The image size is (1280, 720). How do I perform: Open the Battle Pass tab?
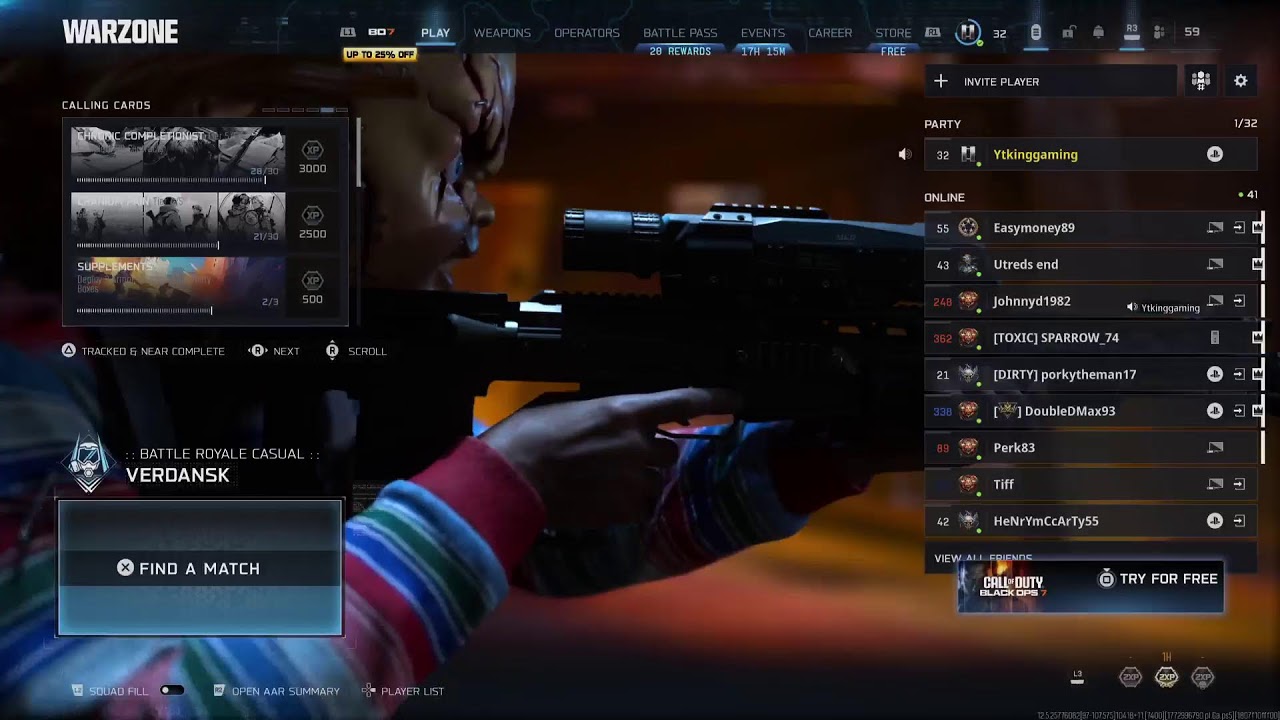point(680,33)
